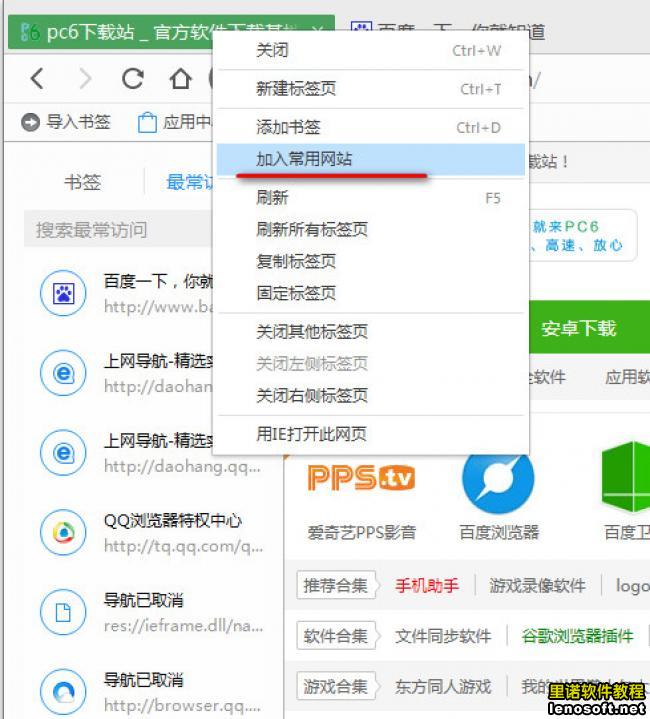Screen dimensions: 650x719
Task: Click the globe icon of QQ浏览器特权中心
Action: tap(63, 532)
